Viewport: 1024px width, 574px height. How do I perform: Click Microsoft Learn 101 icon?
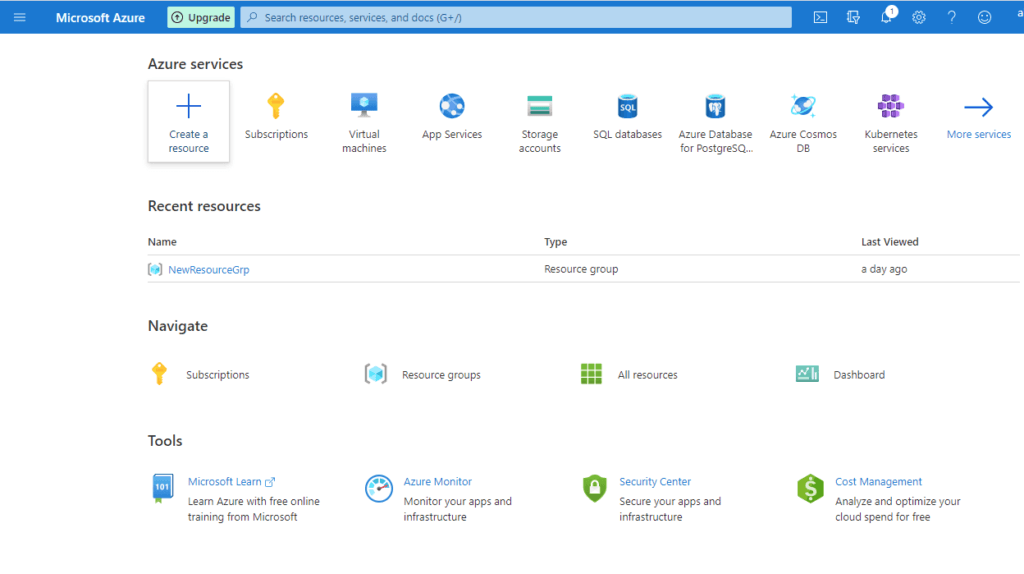click(x=162, y=488)
